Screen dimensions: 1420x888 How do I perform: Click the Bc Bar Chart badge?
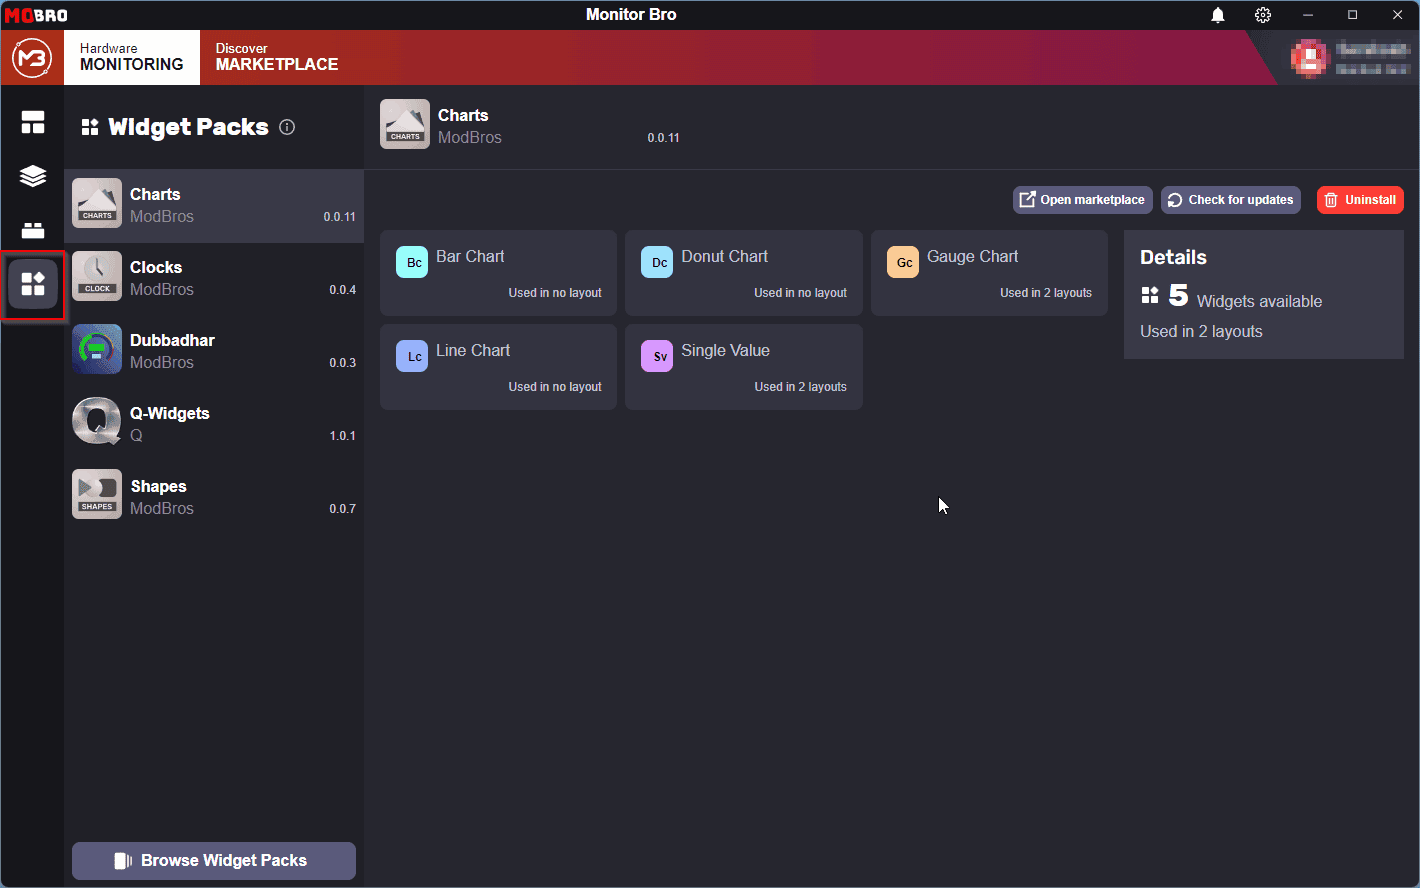(x=412, y=262)
